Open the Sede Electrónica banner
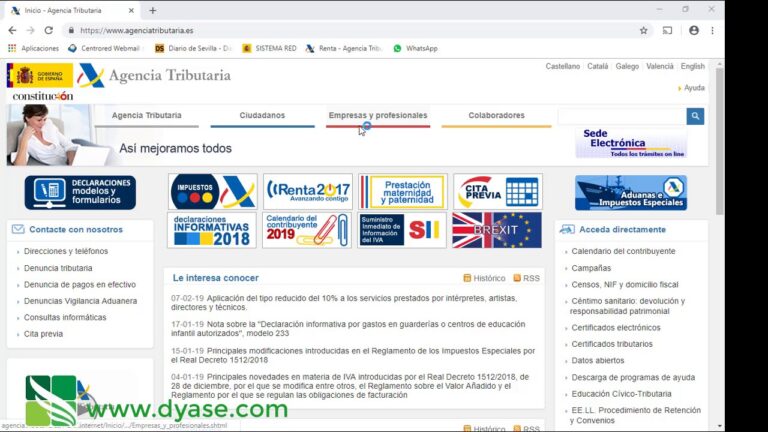The image size is (768, 432). 631,143
